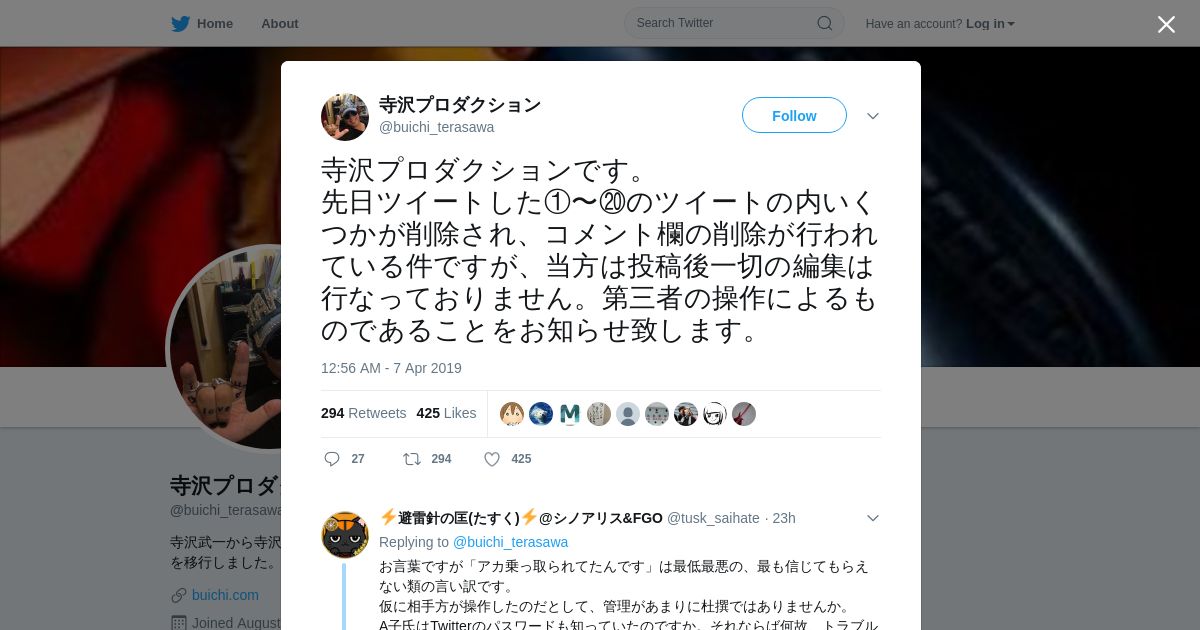Expand the reply options chevron
The image size is (1200, 630).
tap(873, 518)
